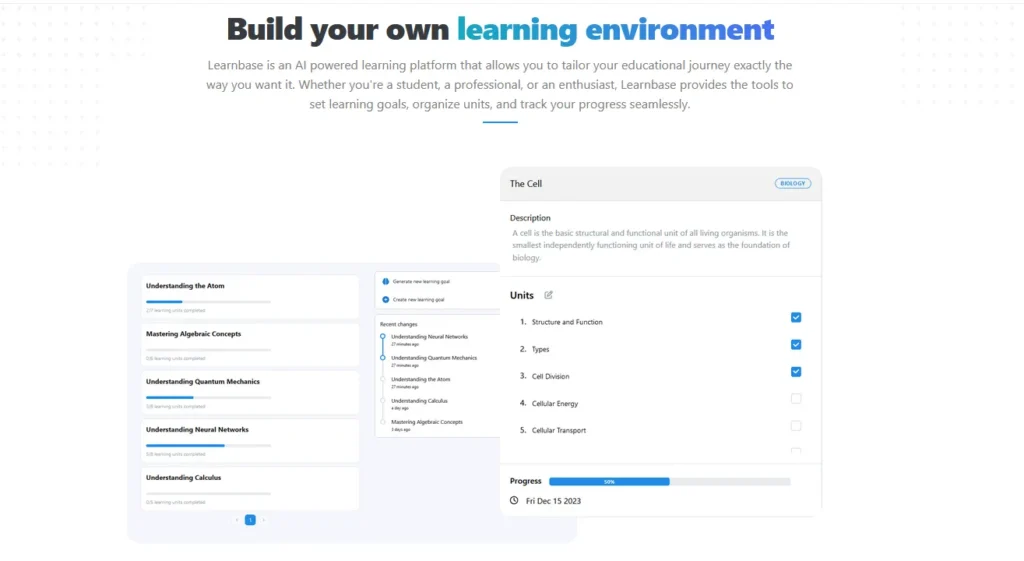1024x561 pixels.
Task: Click the Cellular Energy unit label
Action: 554,404
